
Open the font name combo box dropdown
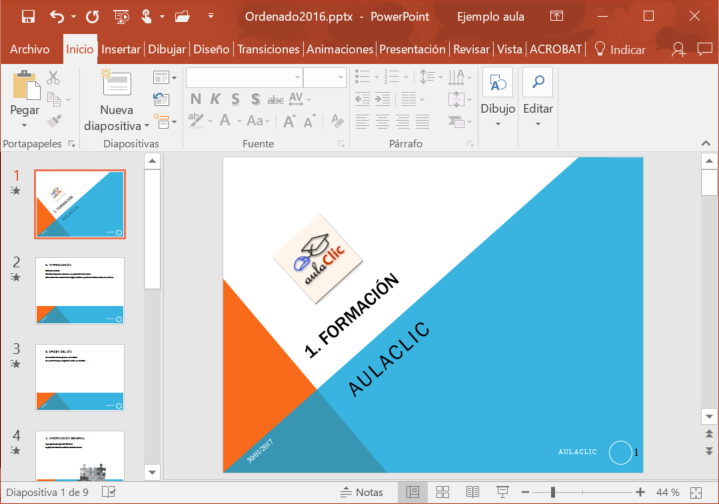[297, 78]
